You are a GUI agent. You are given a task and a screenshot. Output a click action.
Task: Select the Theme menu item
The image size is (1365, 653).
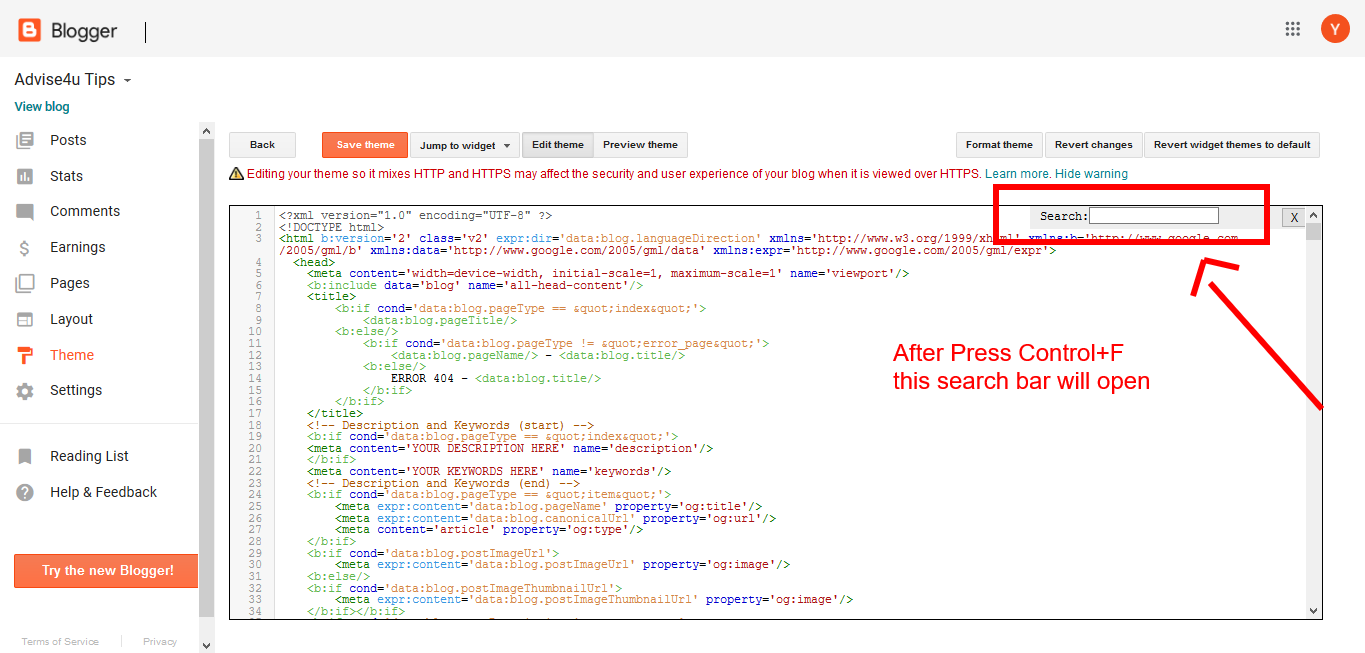[72, 355]
